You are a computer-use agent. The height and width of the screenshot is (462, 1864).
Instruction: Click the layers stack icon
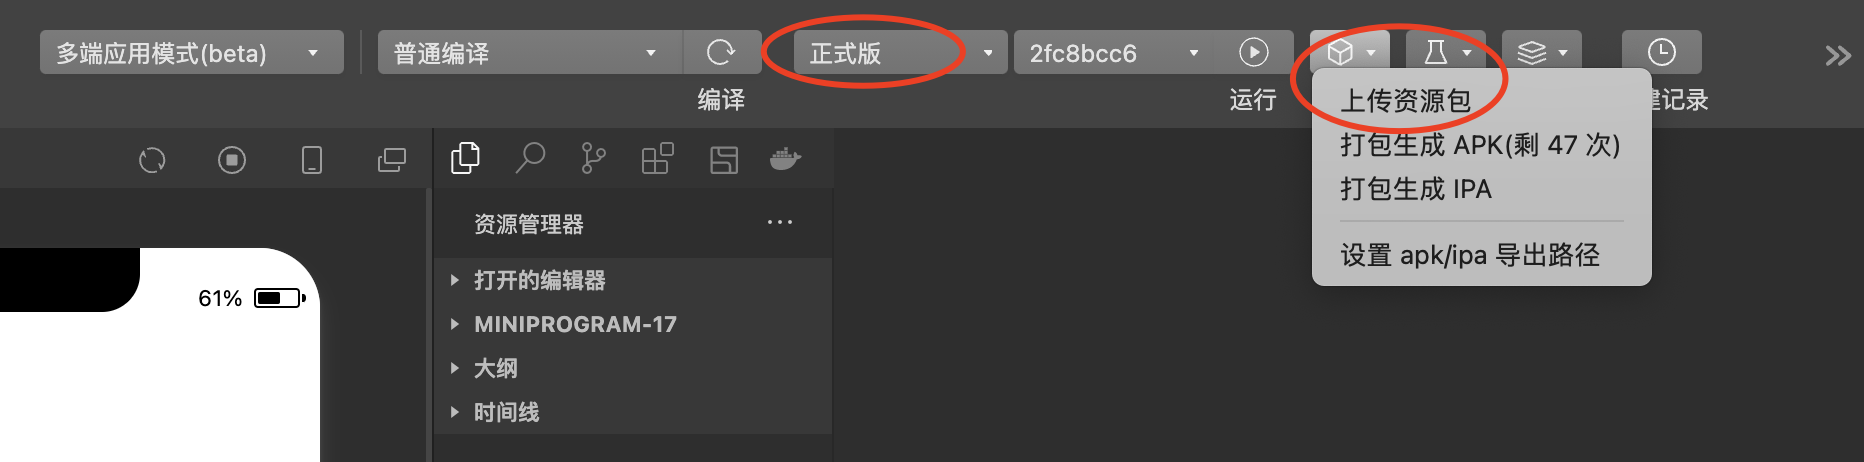tap(1542, 52)
